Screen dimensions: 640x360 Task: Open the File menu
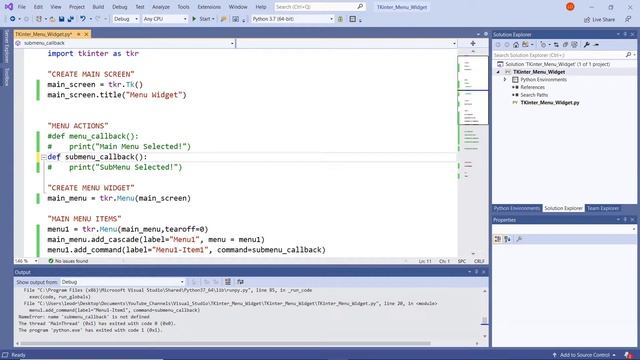pyautogui.click(x=22, y=7)
